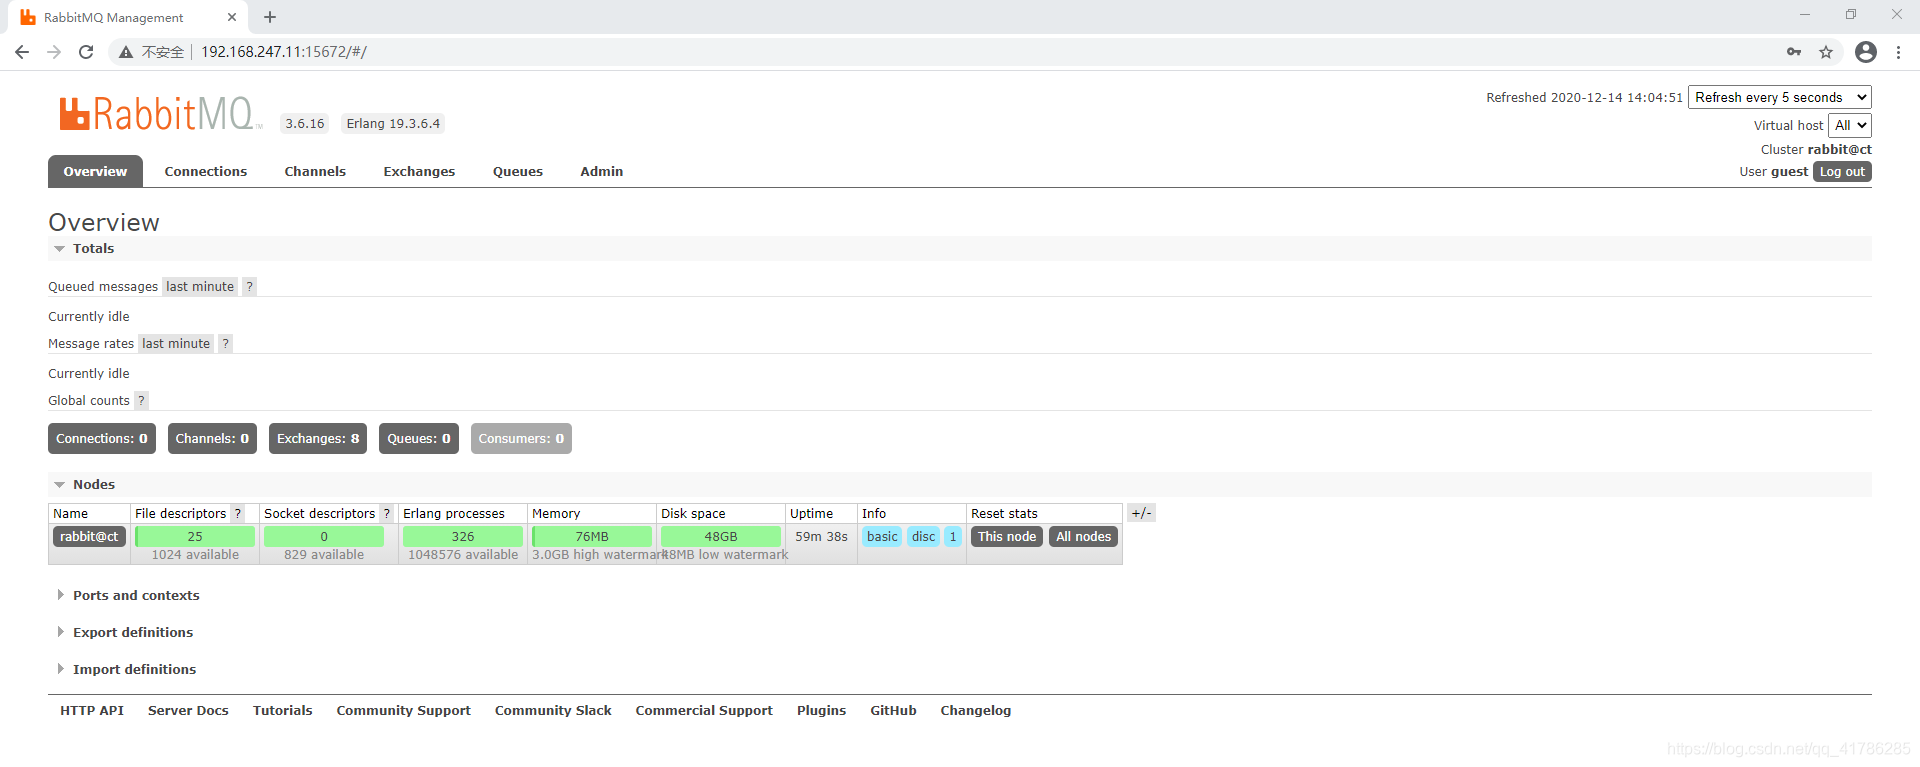Click the Consumers: 0 count button
Screen dimensions: 1920x767
[x=521, y=439]
